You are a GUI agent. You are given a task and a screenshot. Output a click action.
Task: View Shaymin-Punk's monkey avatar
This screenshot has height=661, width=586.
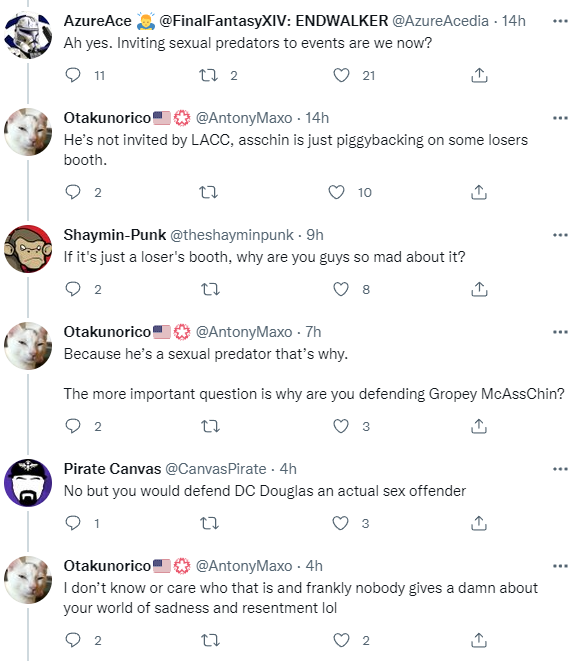click(x=28, y=249)
